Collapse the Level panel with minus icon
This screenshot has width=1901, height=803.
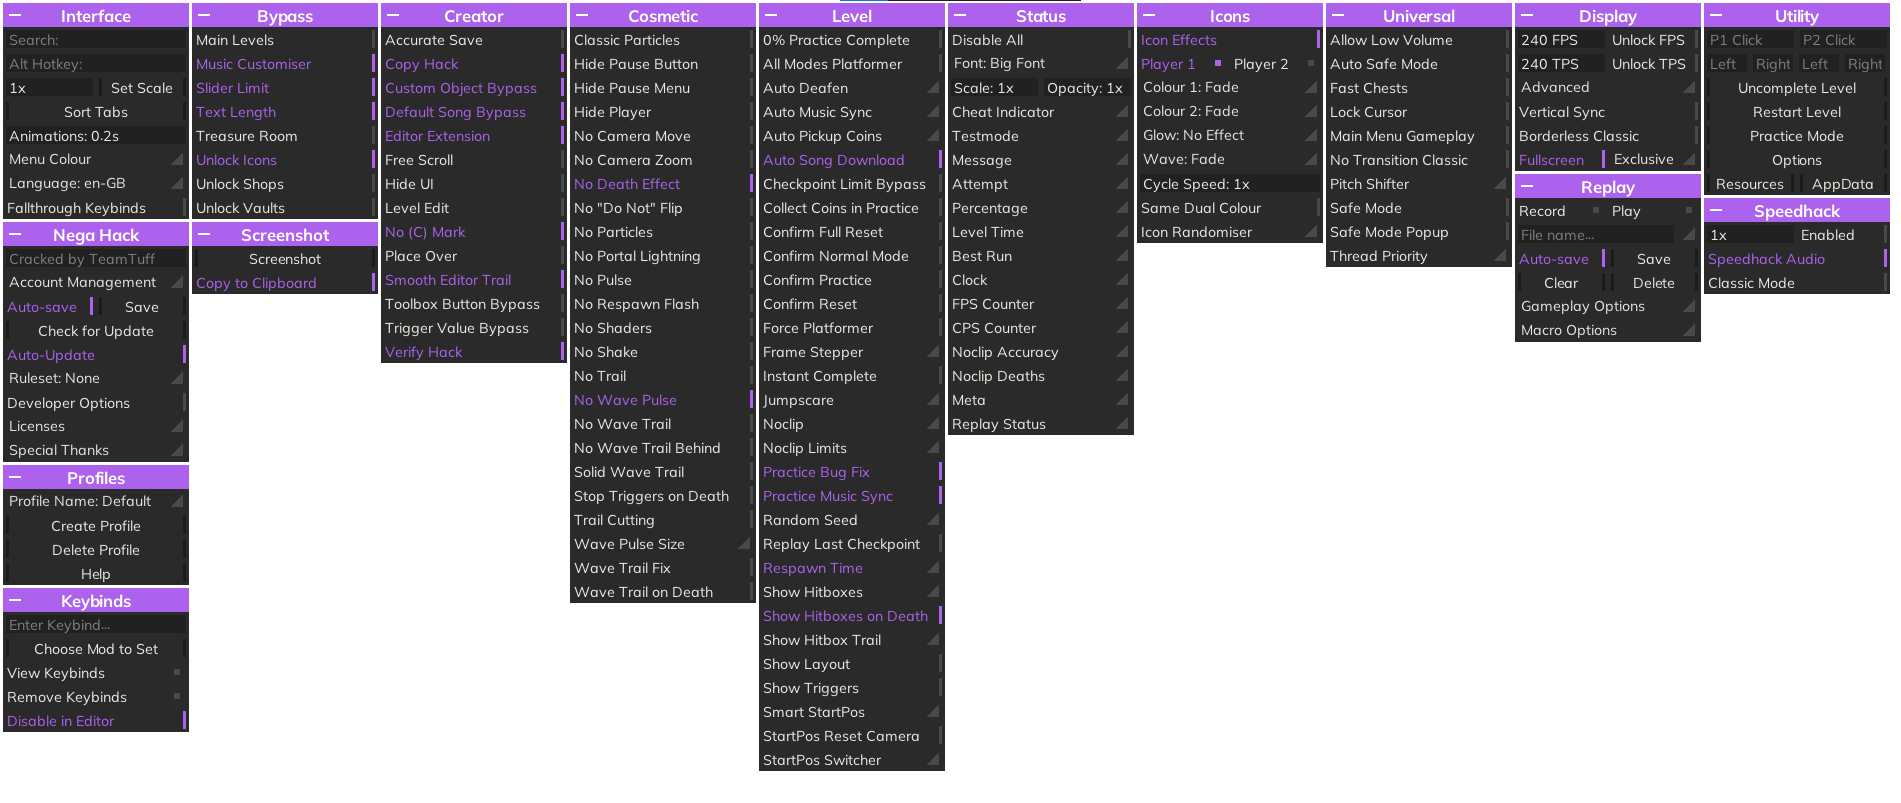(x=772, y=16)
